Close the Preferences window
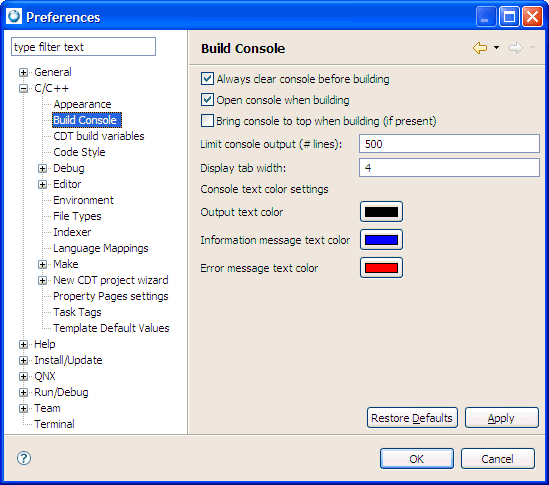The image size is (549, 485). click(532, 16)
